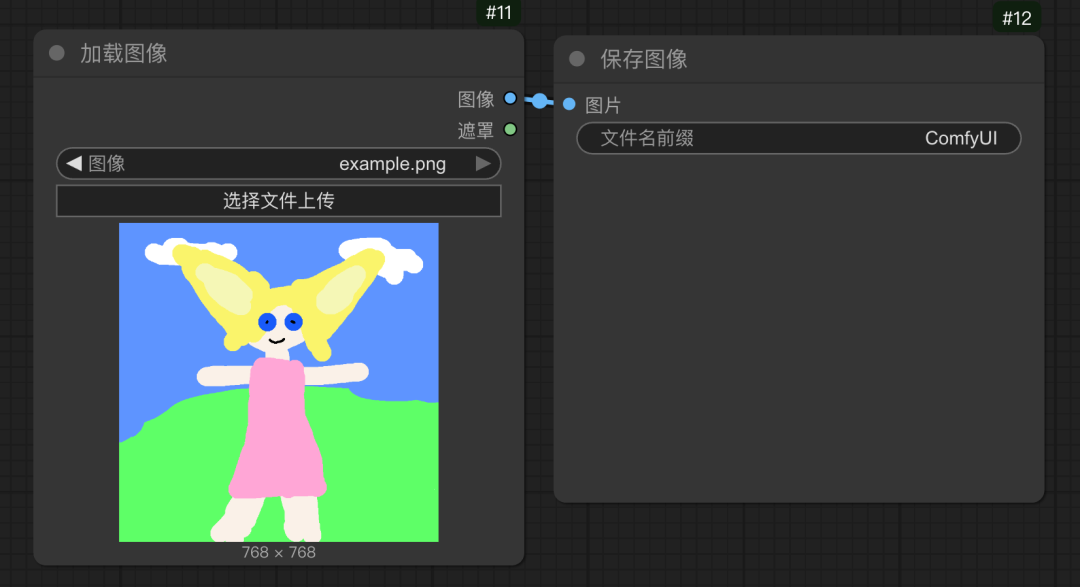Viewport: 1080px width, 587px height.
Task: Click the #12 node ID badge
Action: (1017, 18)
